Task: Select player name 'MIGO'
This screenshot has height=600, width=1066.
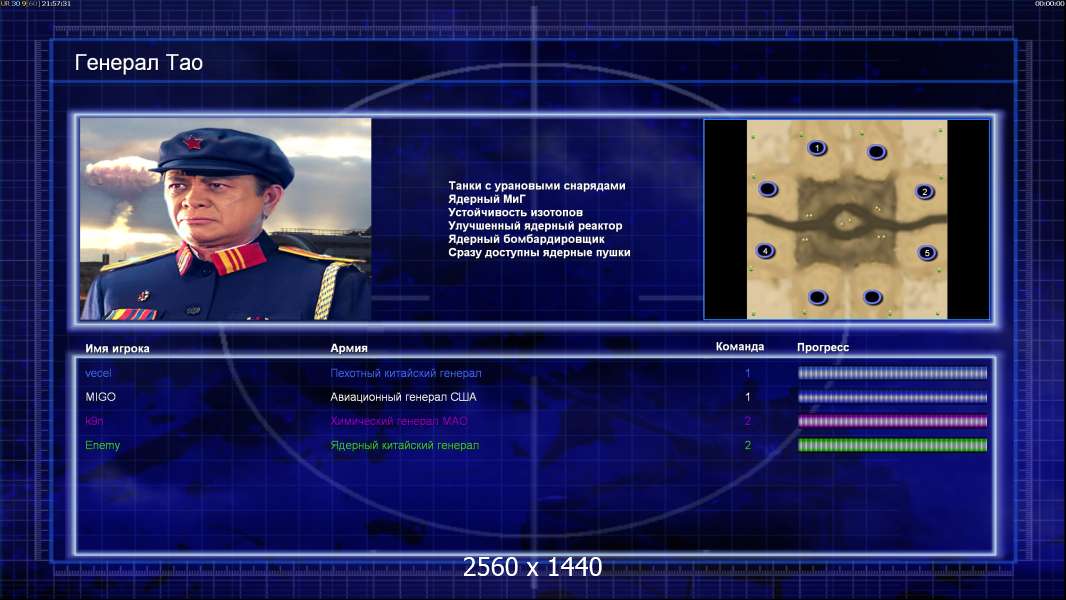Action: tap(101, 397)
